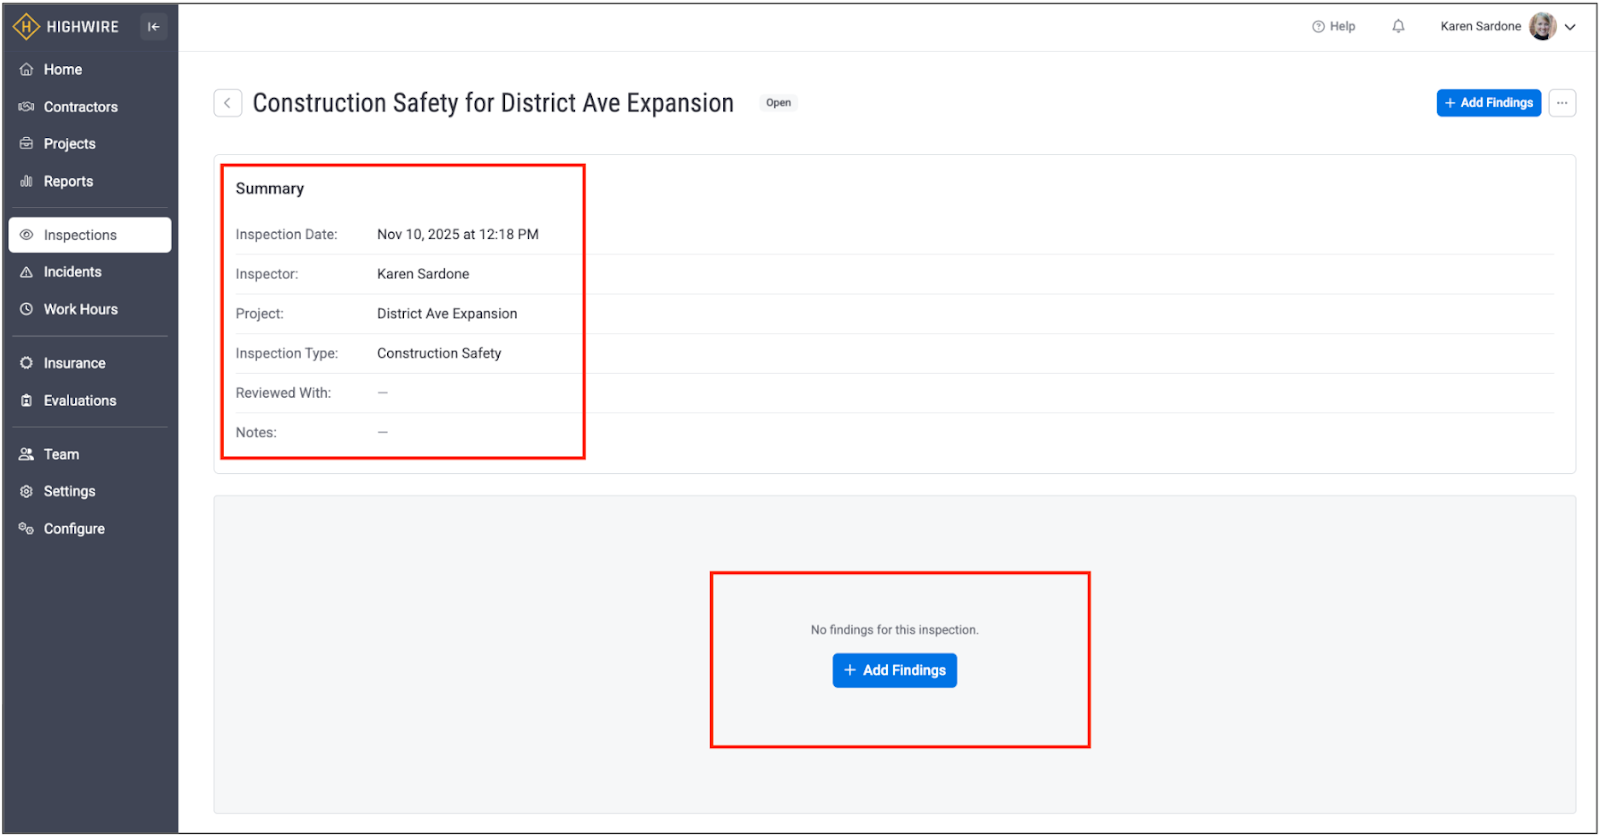
Task: Navigate to Contractors in the sidebar
Action: point(80,107)
